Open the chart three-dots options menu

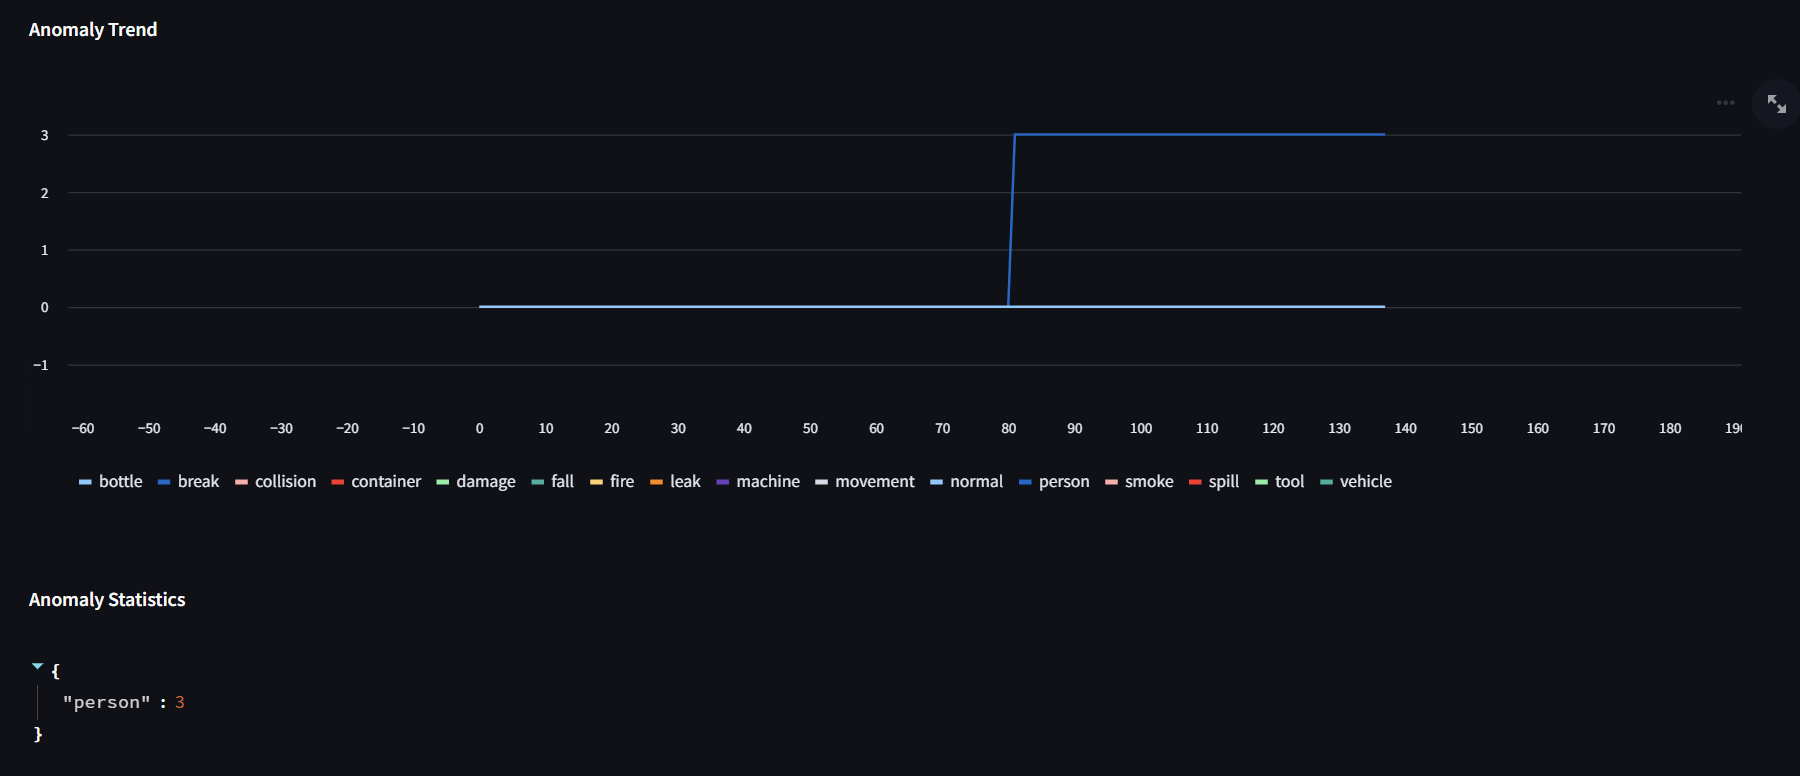coord(1725,103)
